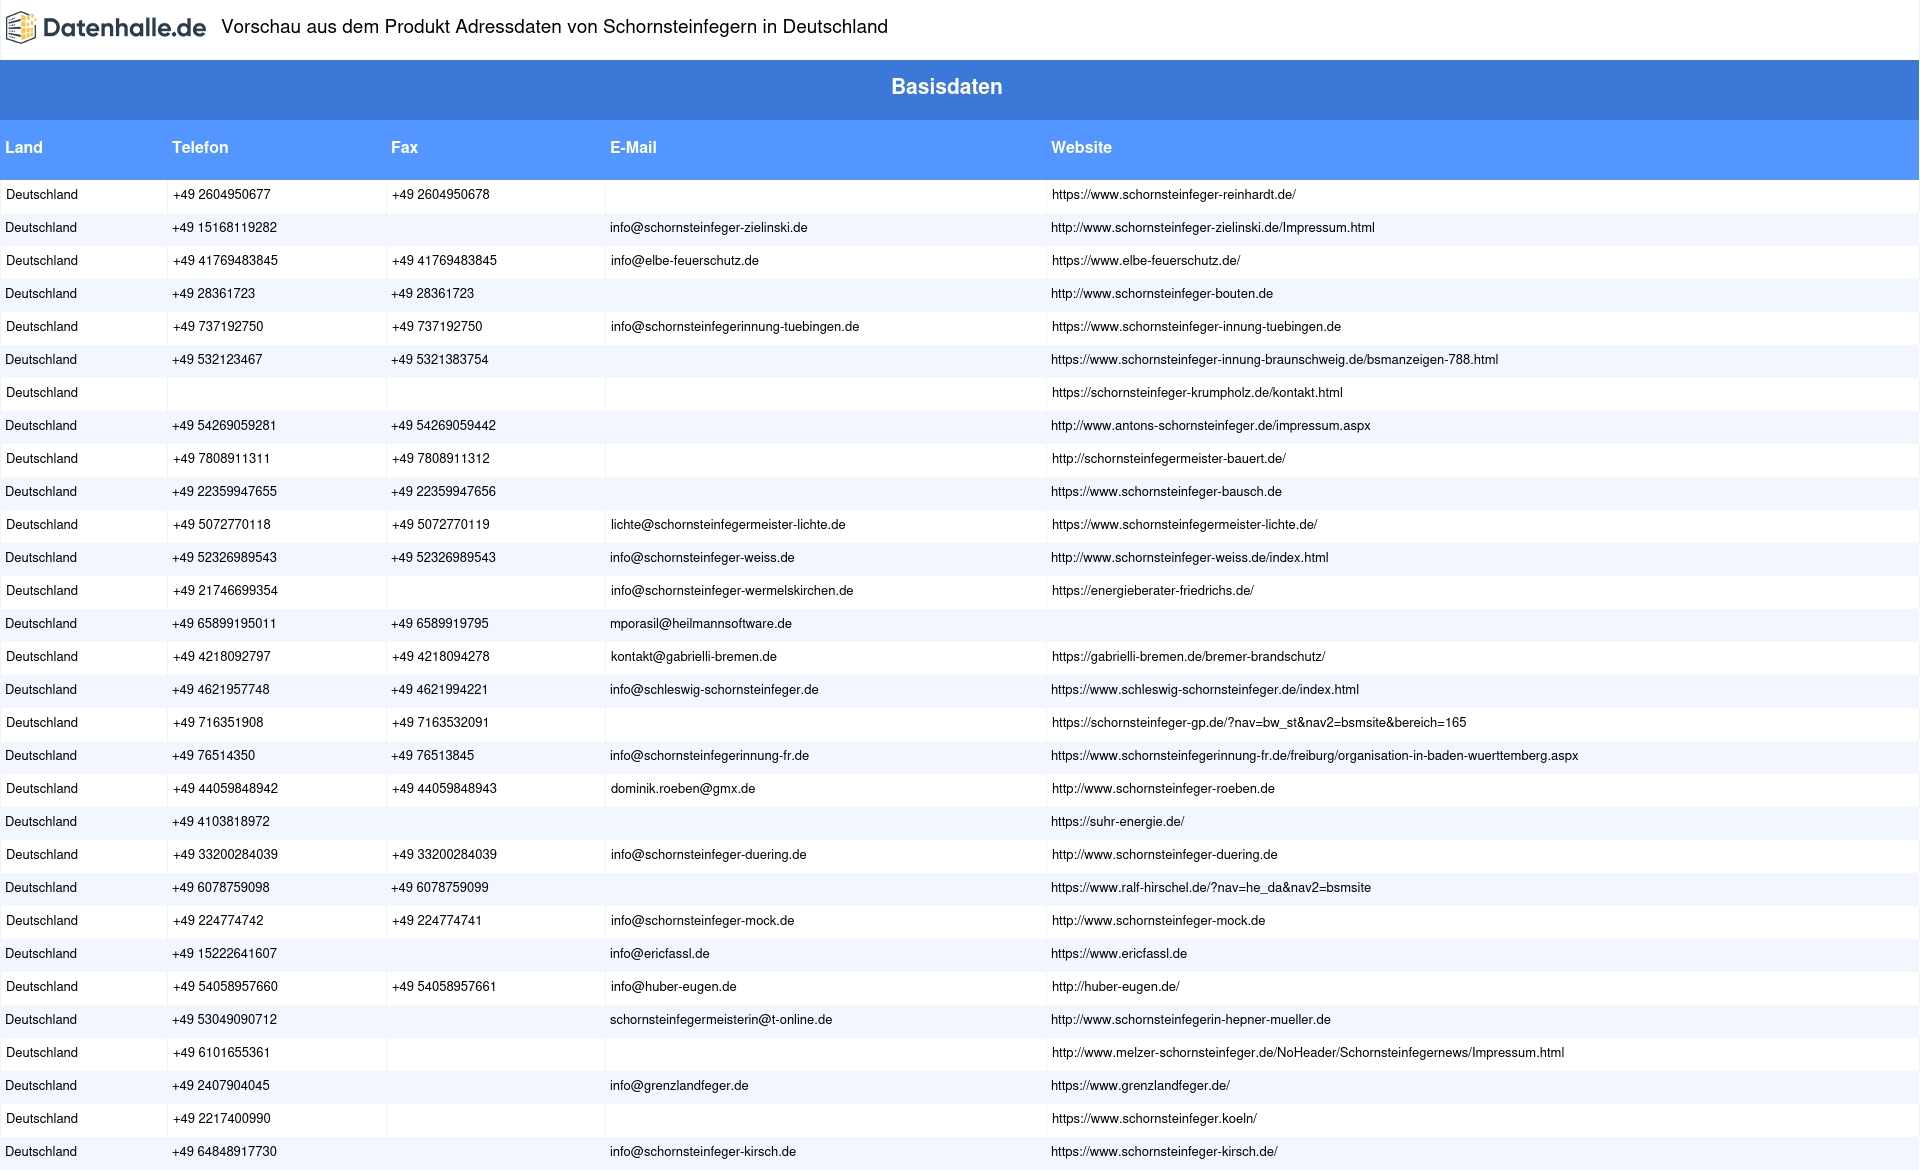Select email dominik.roeben@gmx.de
Screen dimensions: 1920x1170
683,789
